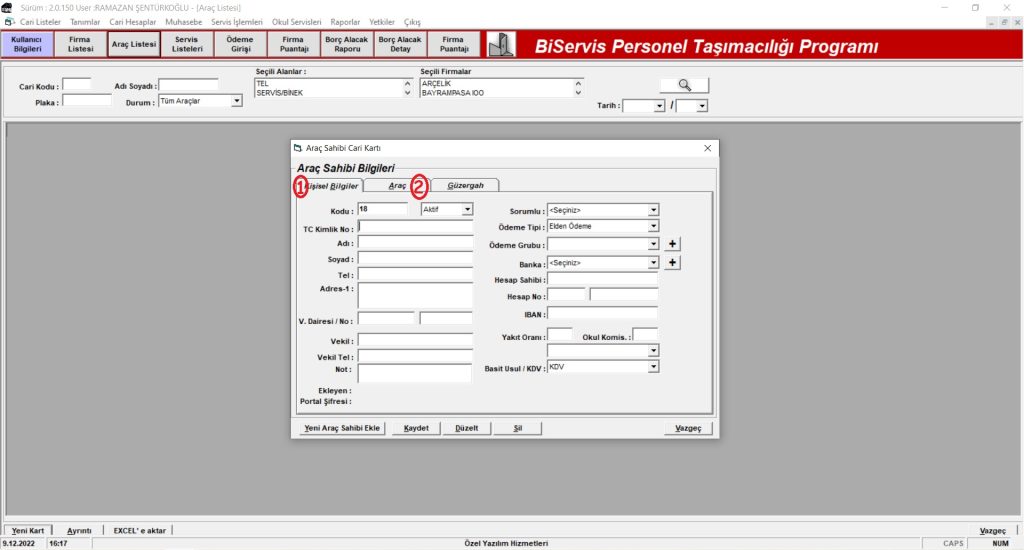
Task: Open the Sorumlu dropdown list
Action: click(x=653, y=211)
